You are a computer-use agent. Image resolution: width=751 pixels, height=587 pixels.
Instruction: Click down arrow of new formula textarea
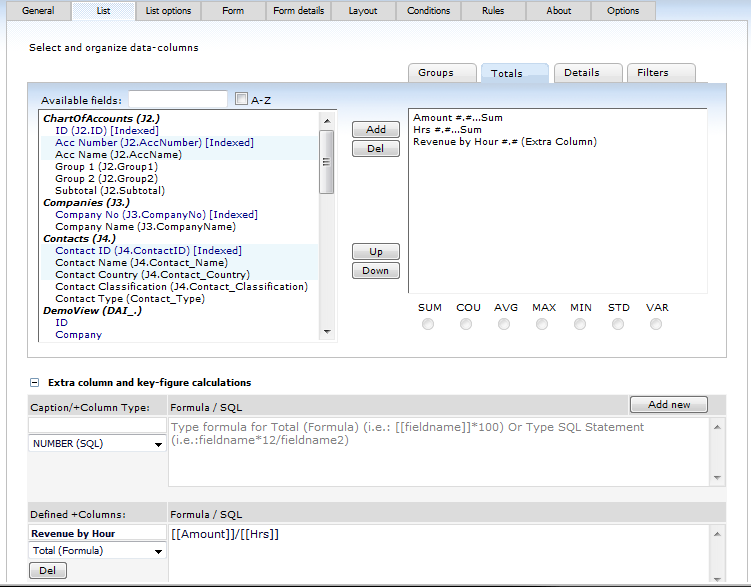[x=717, y=477]
